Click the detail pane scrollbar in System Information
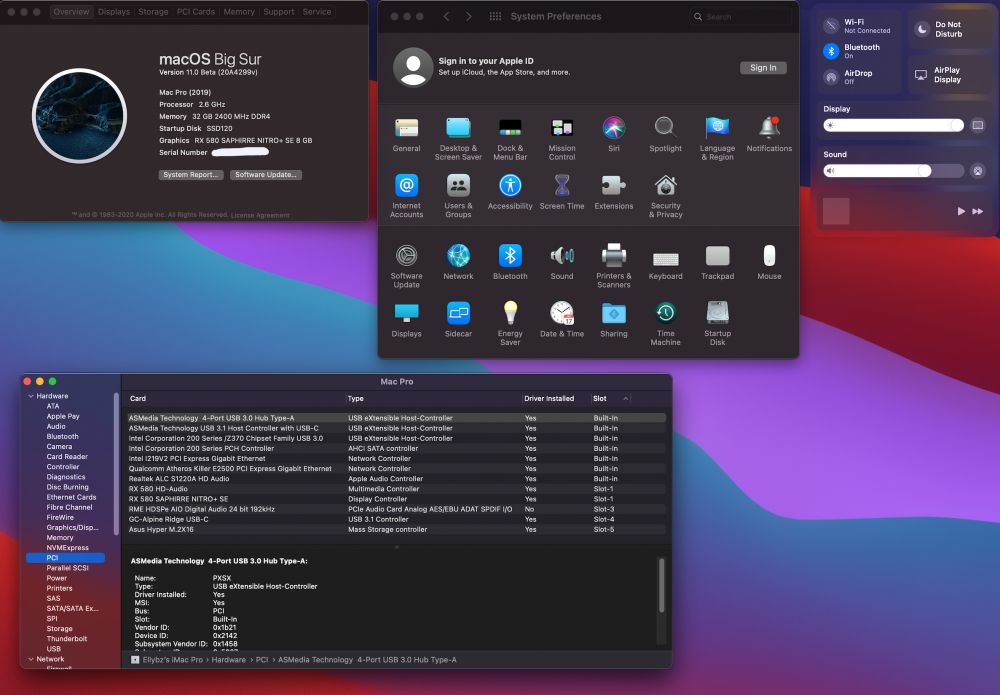The height and width of the screenshot is (695, 1000). coord(661,585)
